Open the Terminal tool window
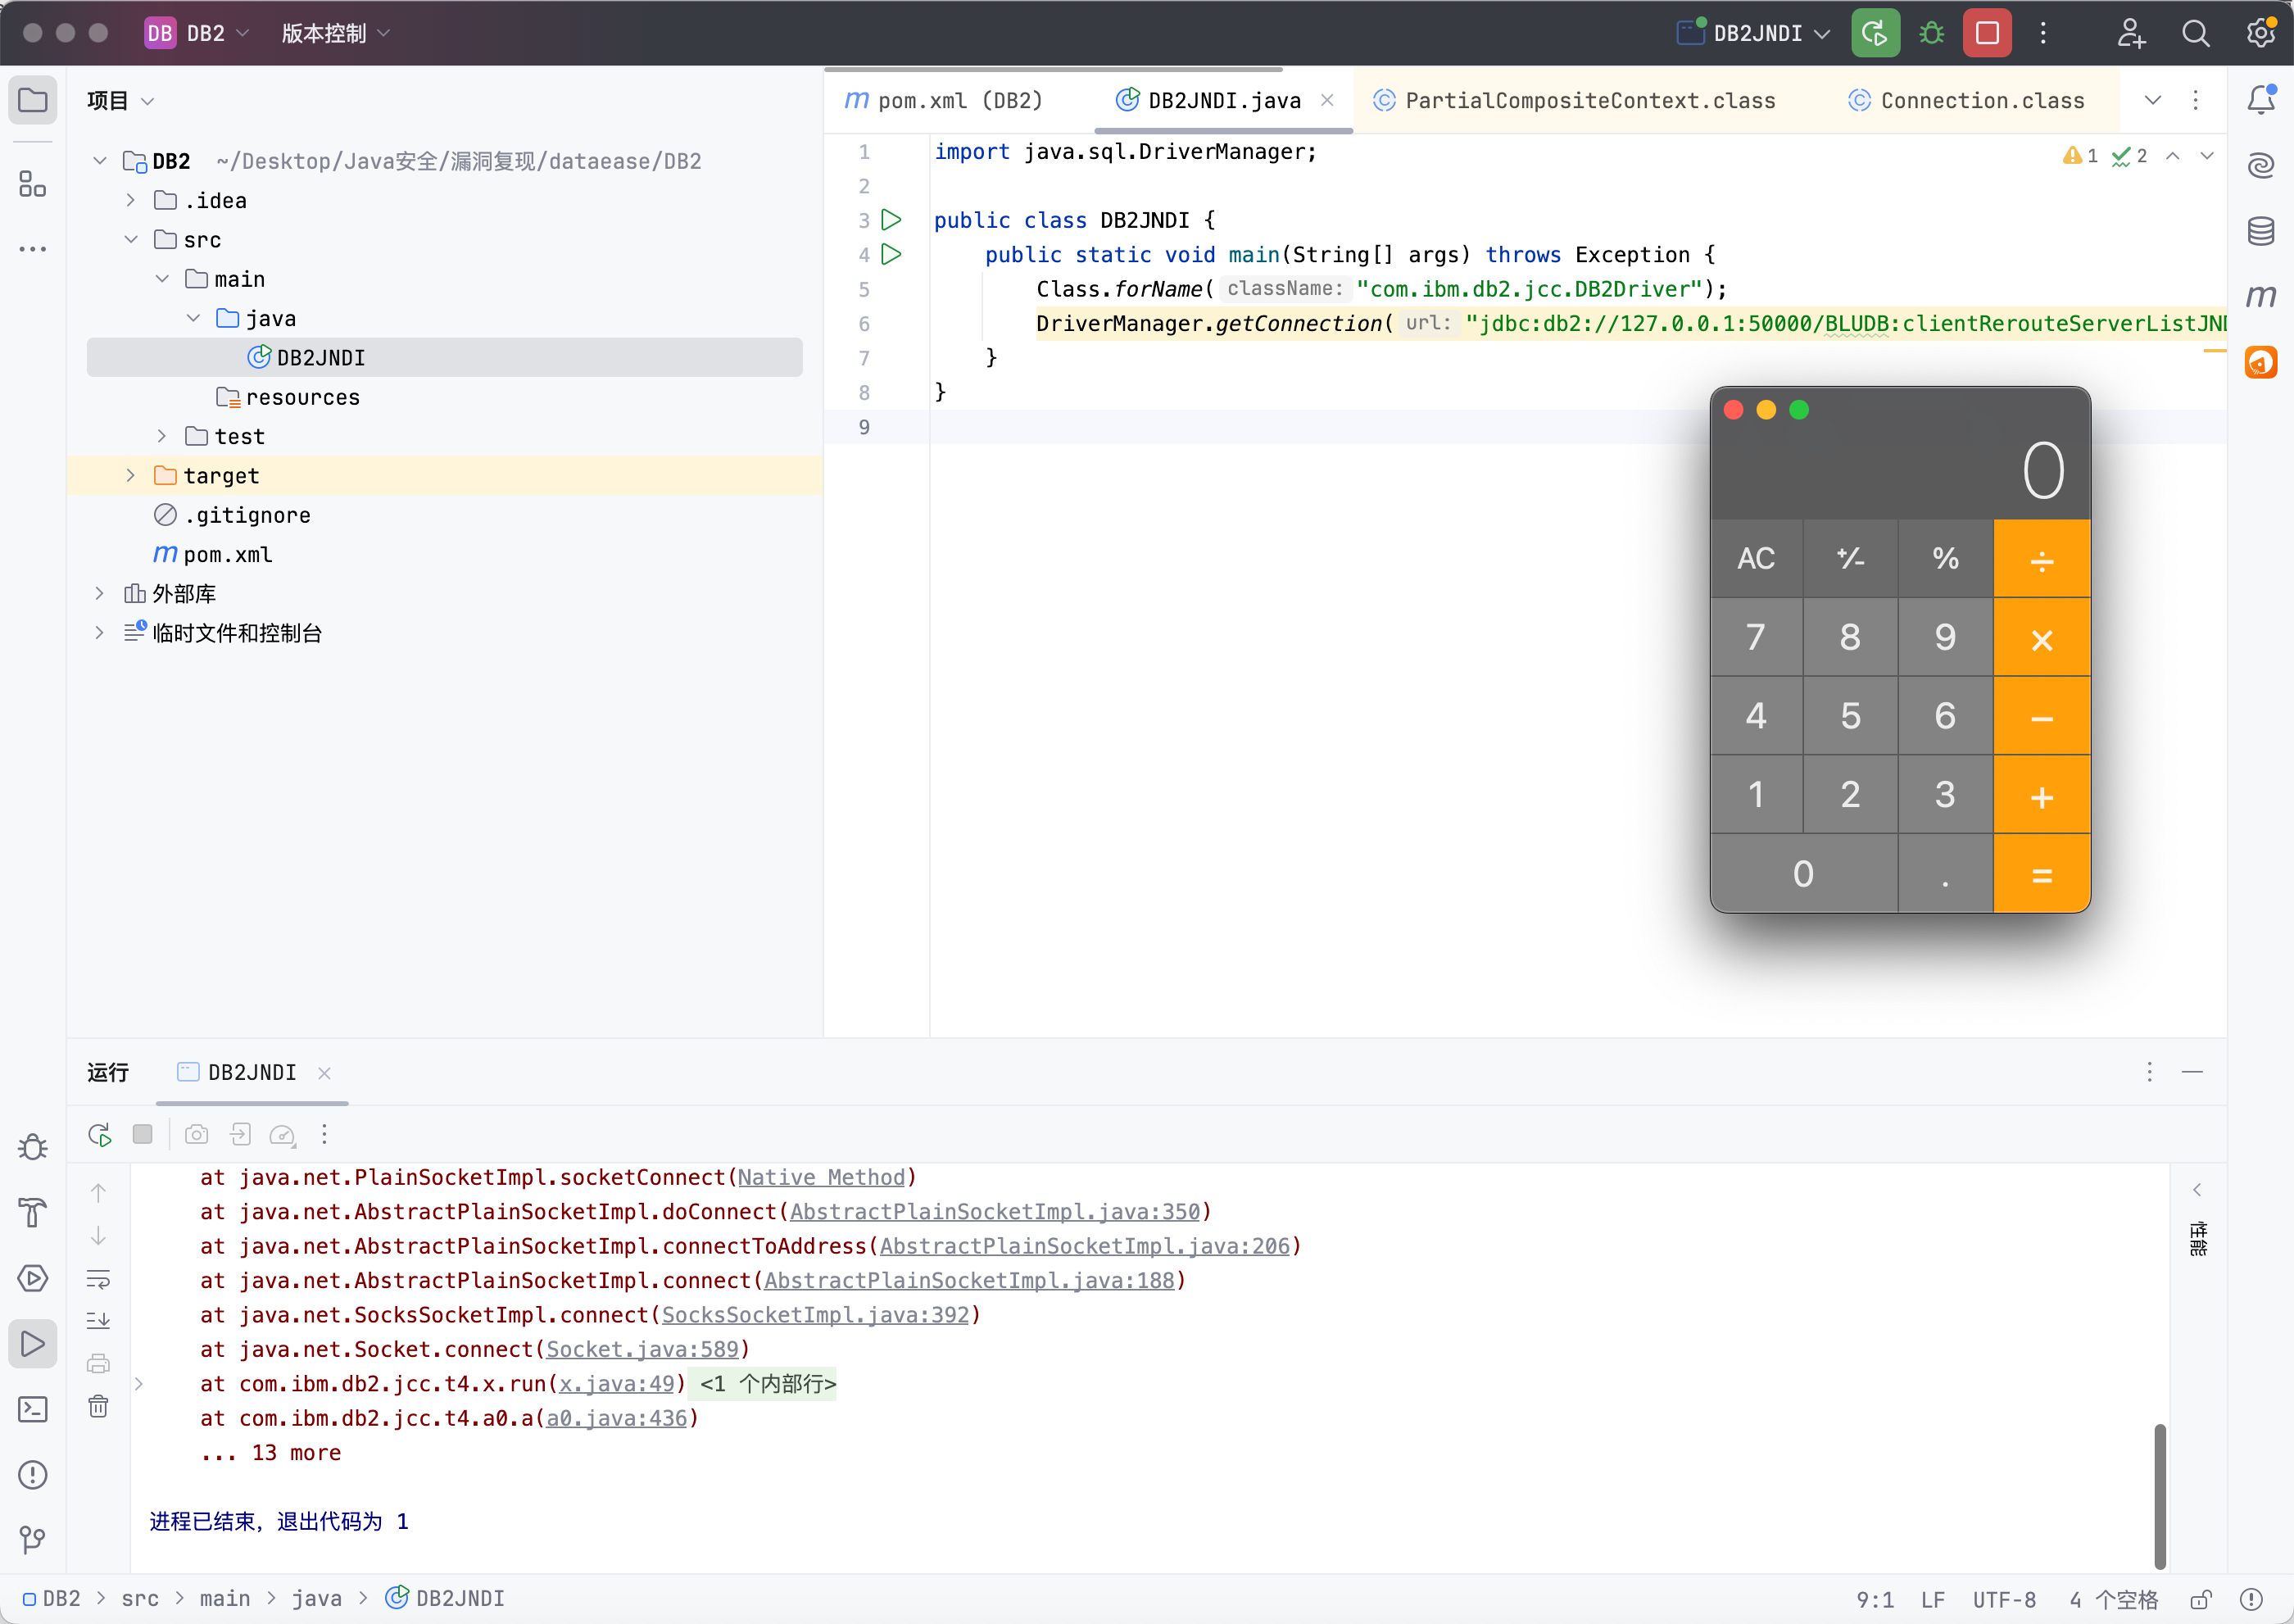The height and width of the screenshot is (1624, 2294). (33, 1410)
